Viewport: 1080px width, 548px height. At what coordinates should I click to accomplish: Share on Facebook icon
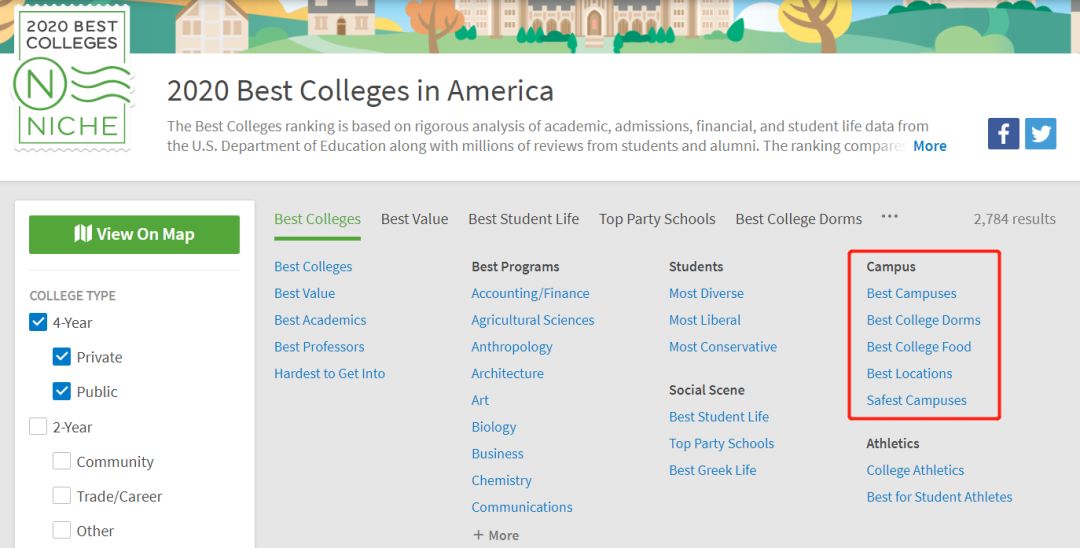pos(1003,134)
